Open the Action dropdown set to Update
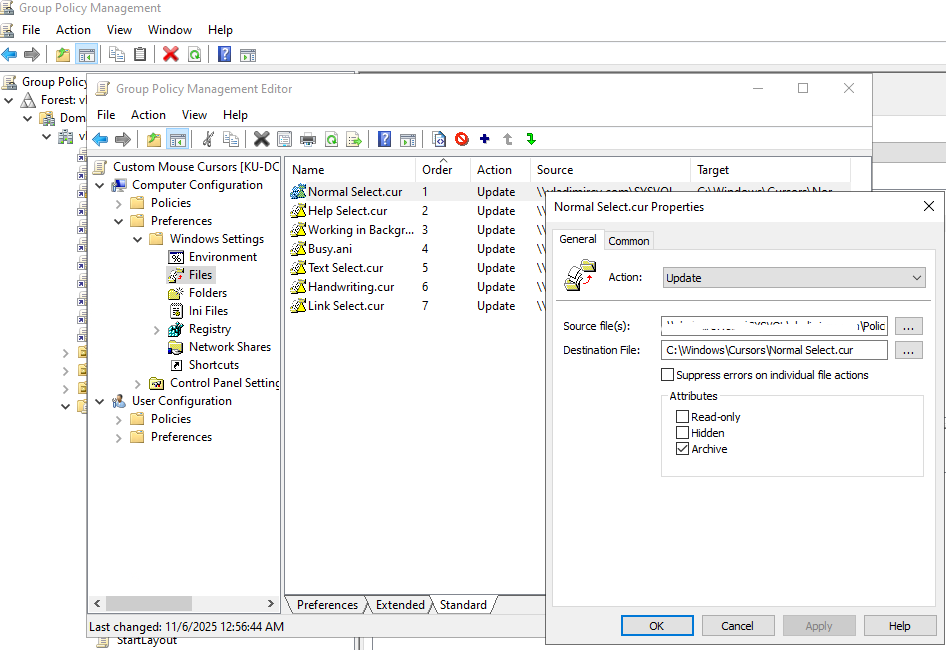946x650 pixels. click(x=794, y=278)
